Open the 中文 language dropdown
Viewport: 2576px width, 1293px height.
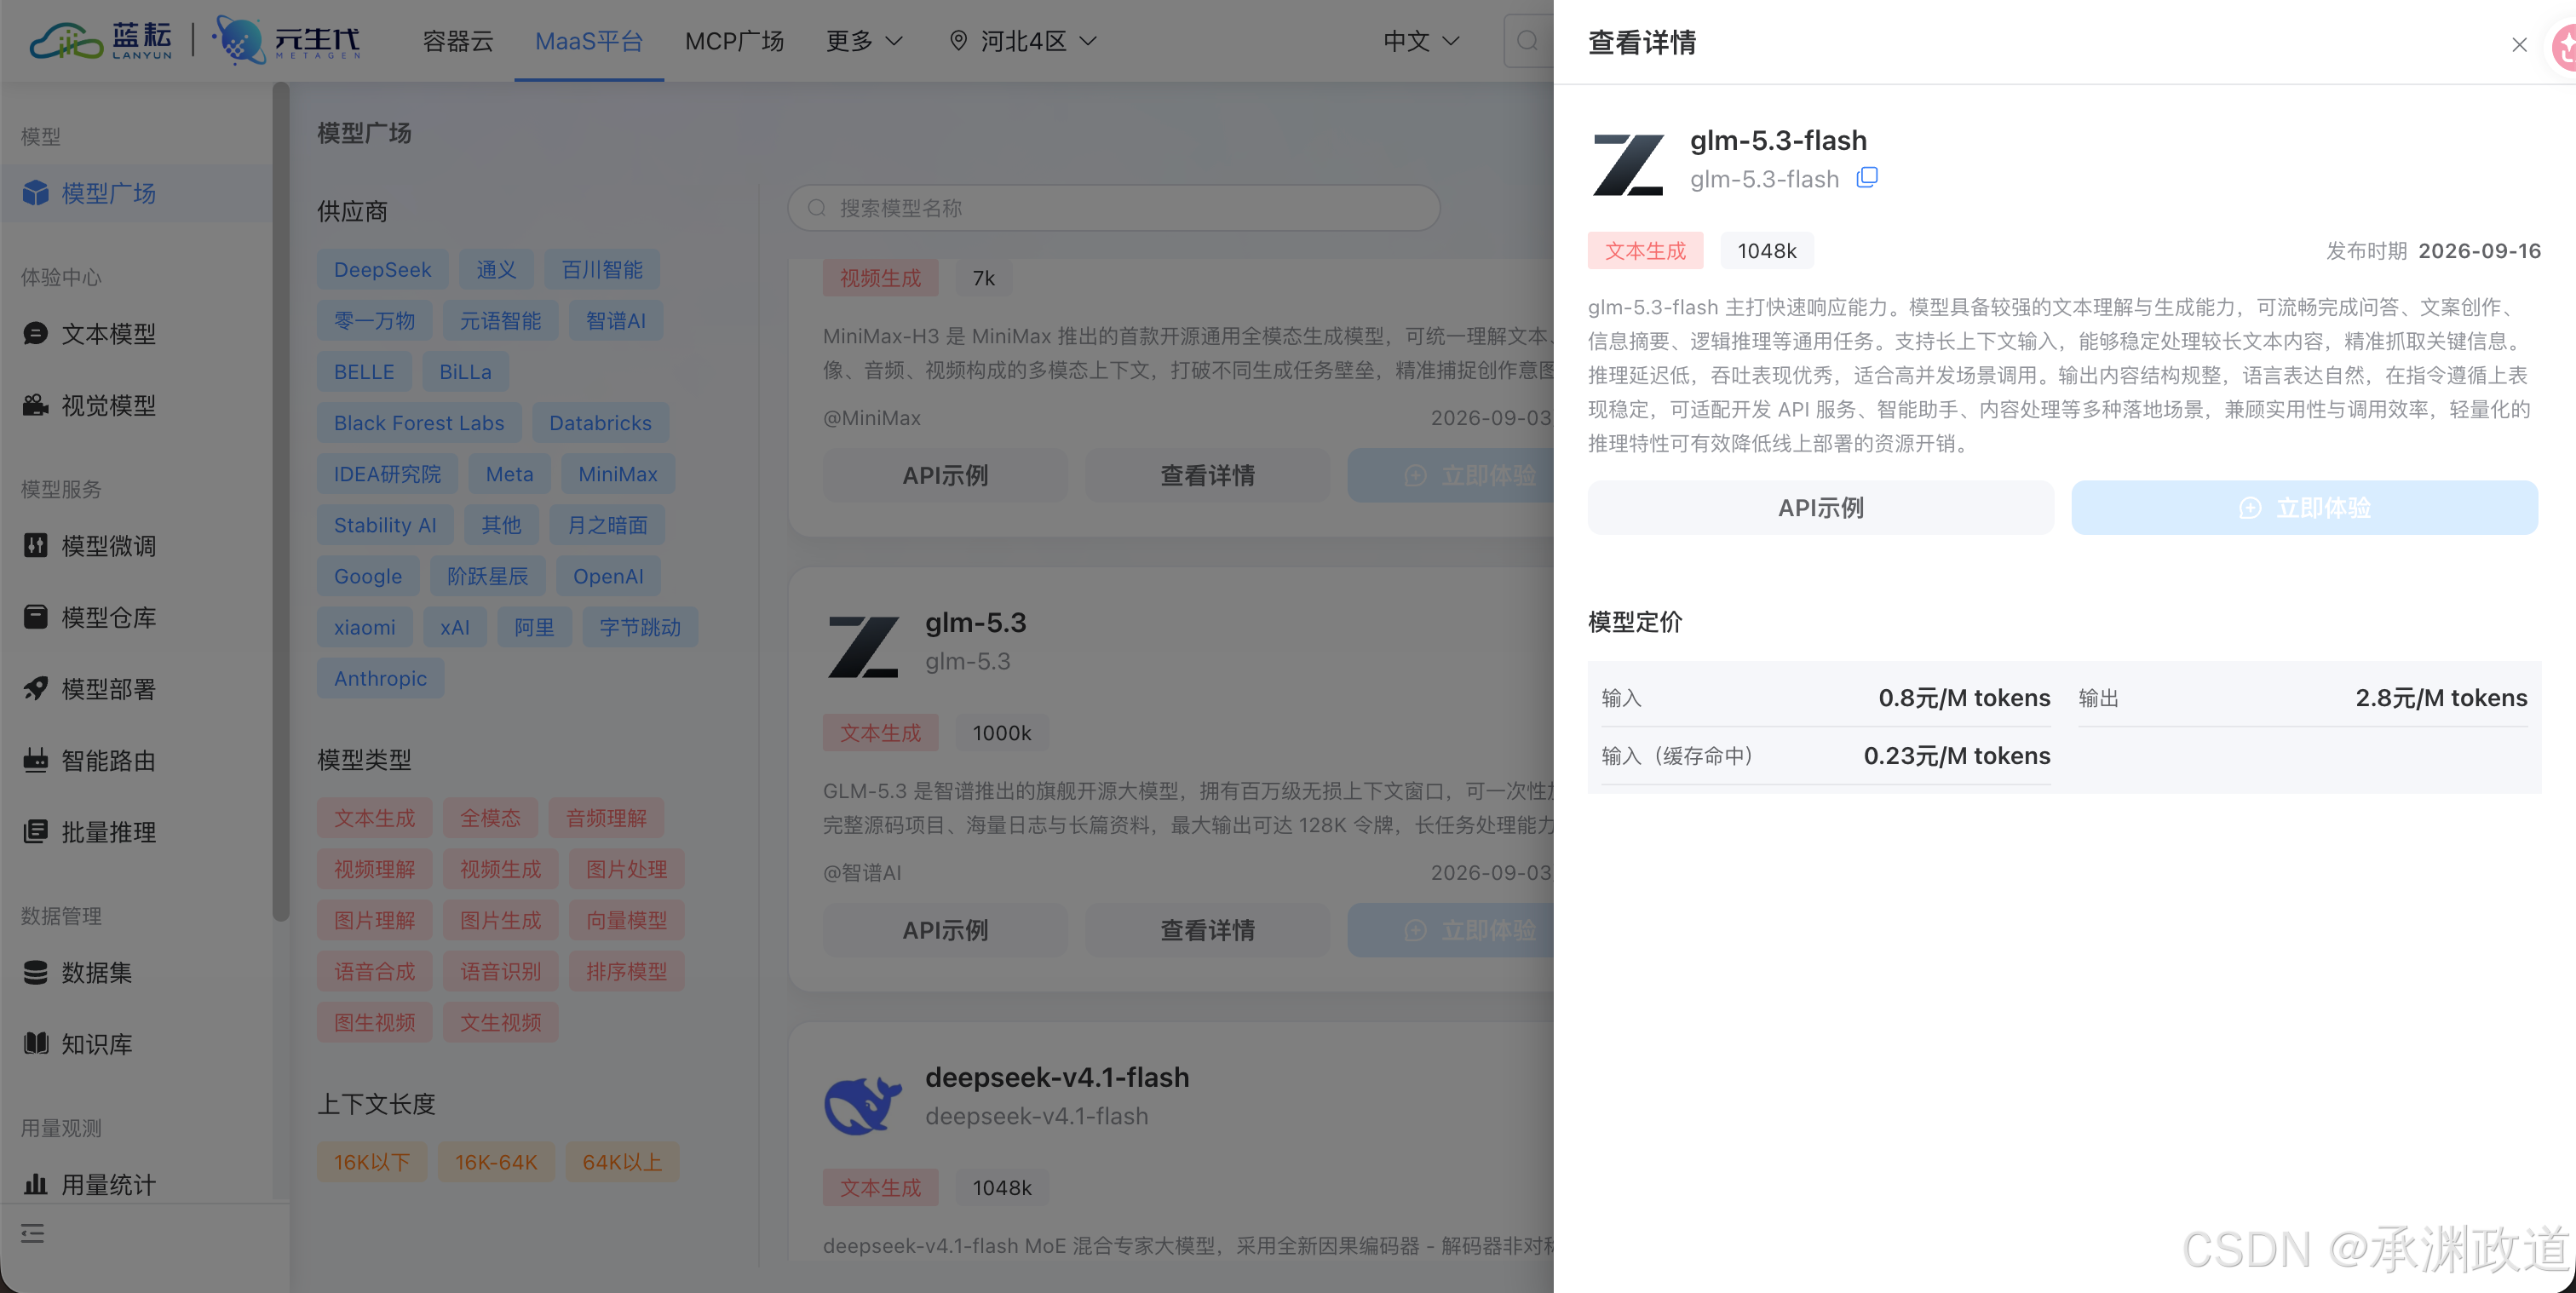[x=1422, y=41]
